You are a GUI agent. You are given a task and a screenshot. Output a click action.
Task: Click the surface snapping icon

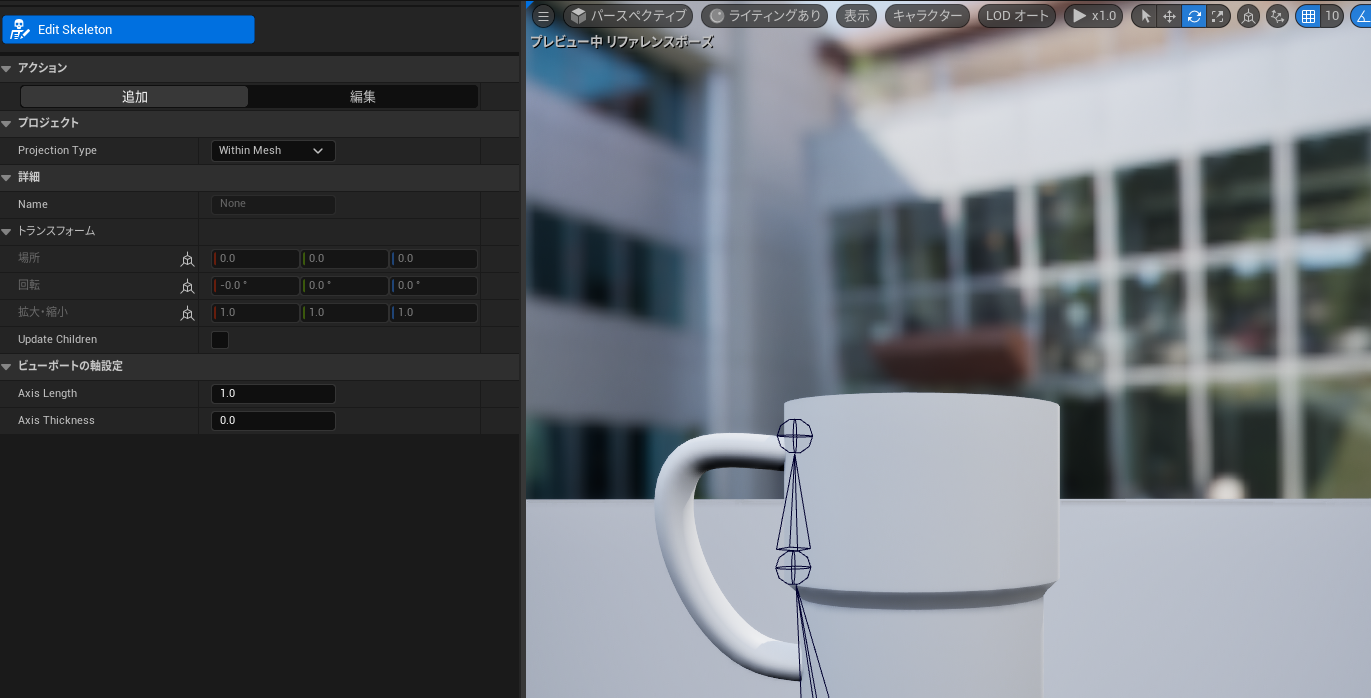pos(1276,16)
